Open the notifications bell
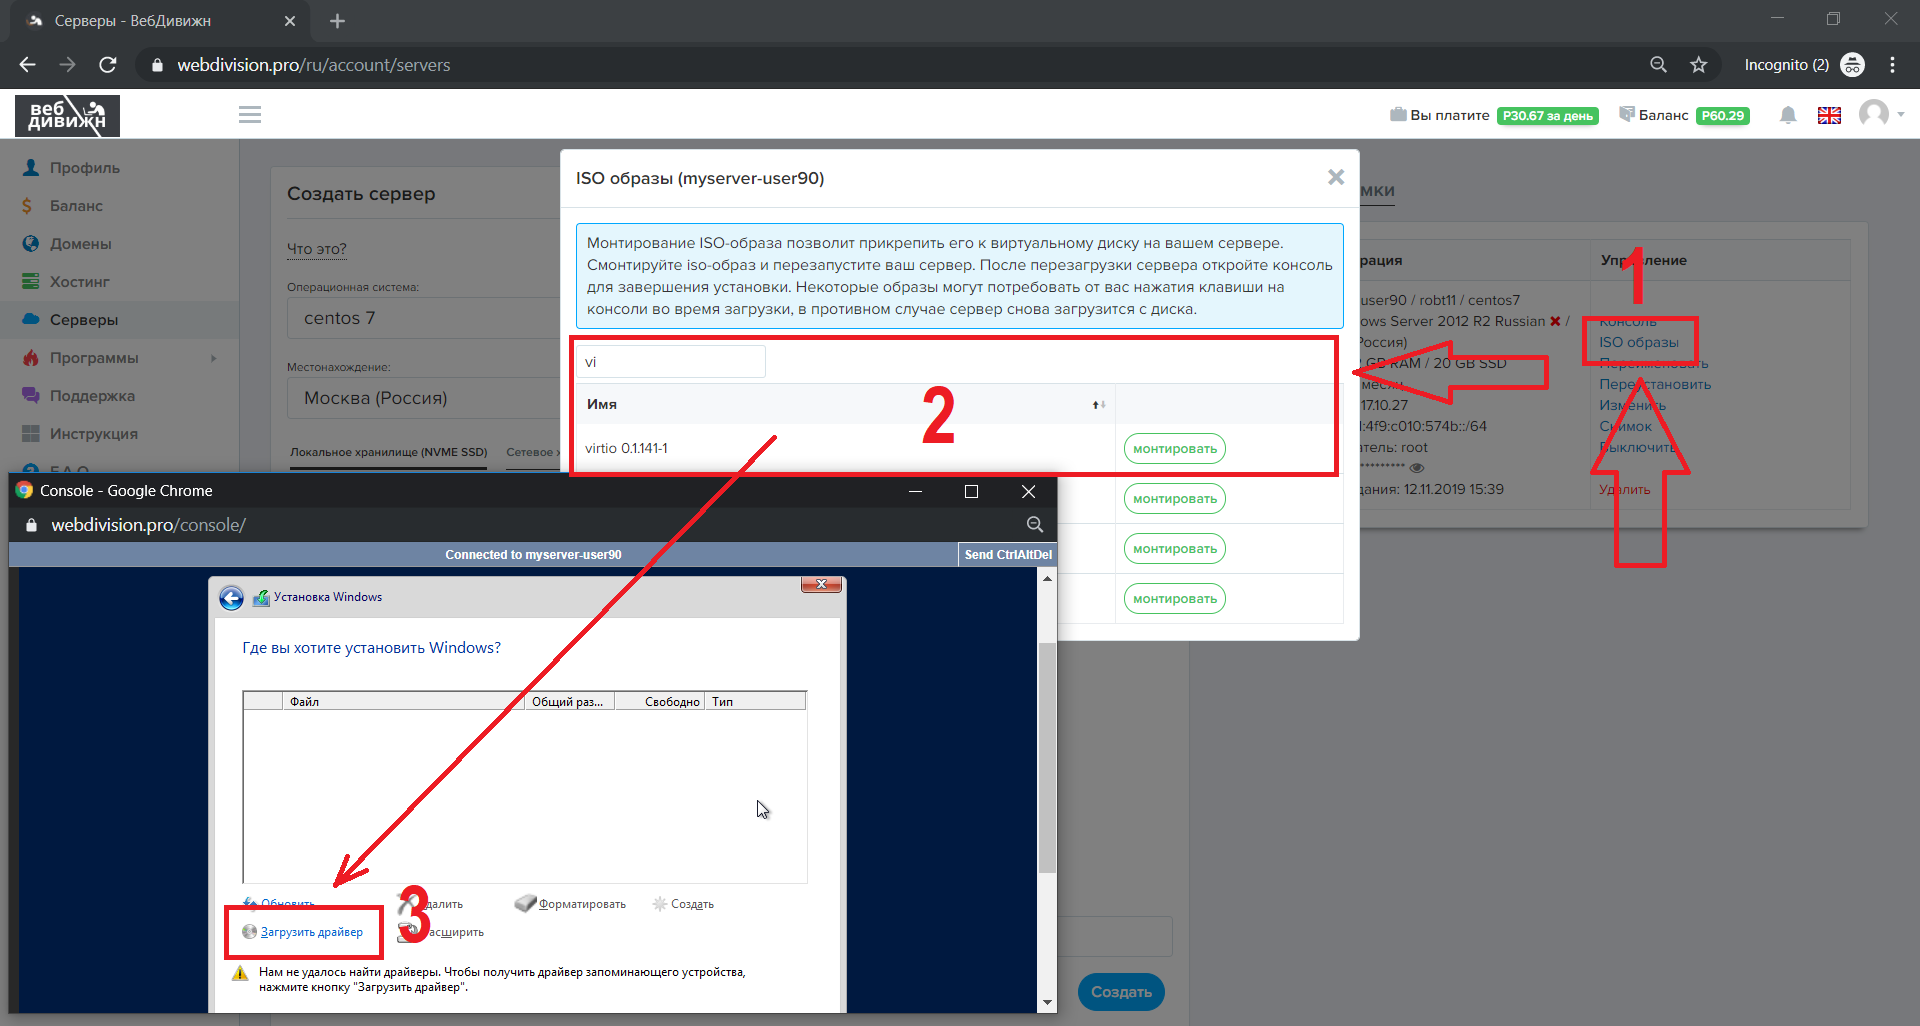This screenshot has height=1026, width=1920. point(1788,115)
